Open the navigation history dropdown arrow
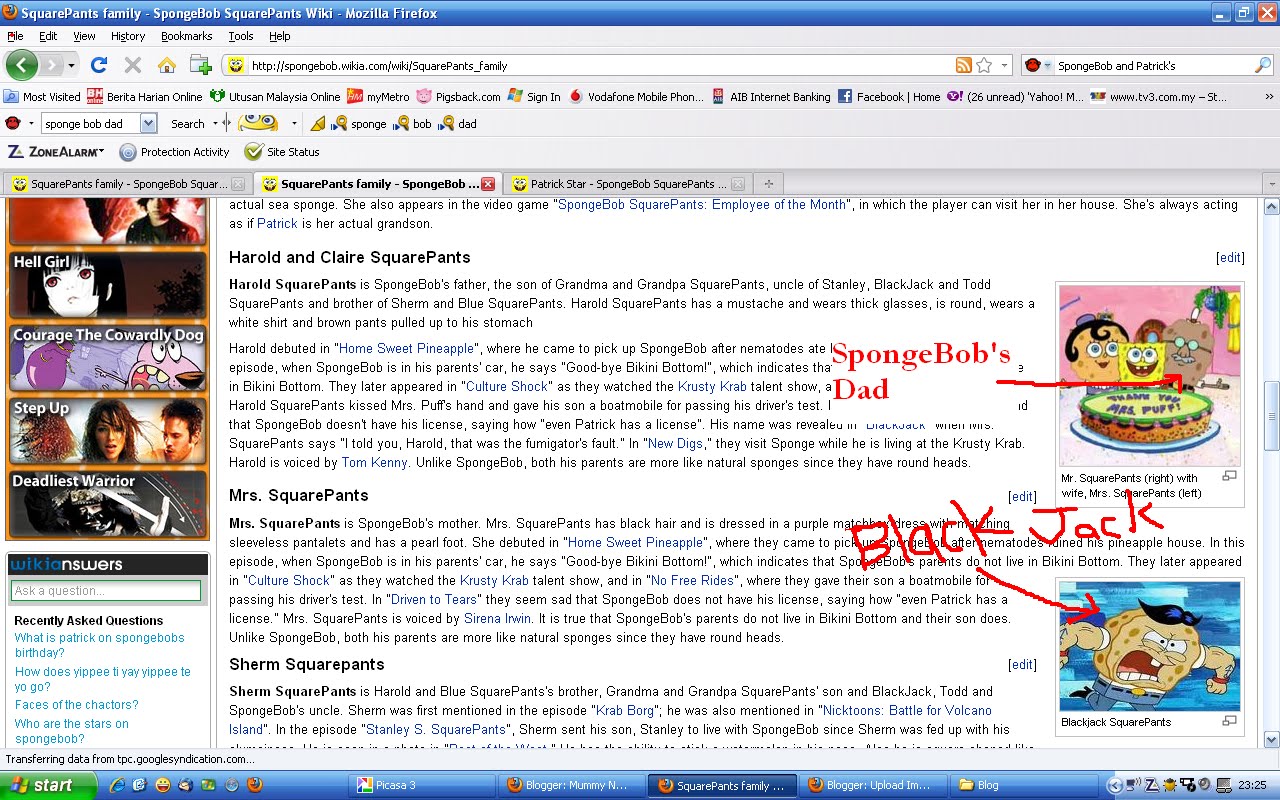The width and height of the screenshot is (1280, 800). pyautogui.click(x=71, y=65)
